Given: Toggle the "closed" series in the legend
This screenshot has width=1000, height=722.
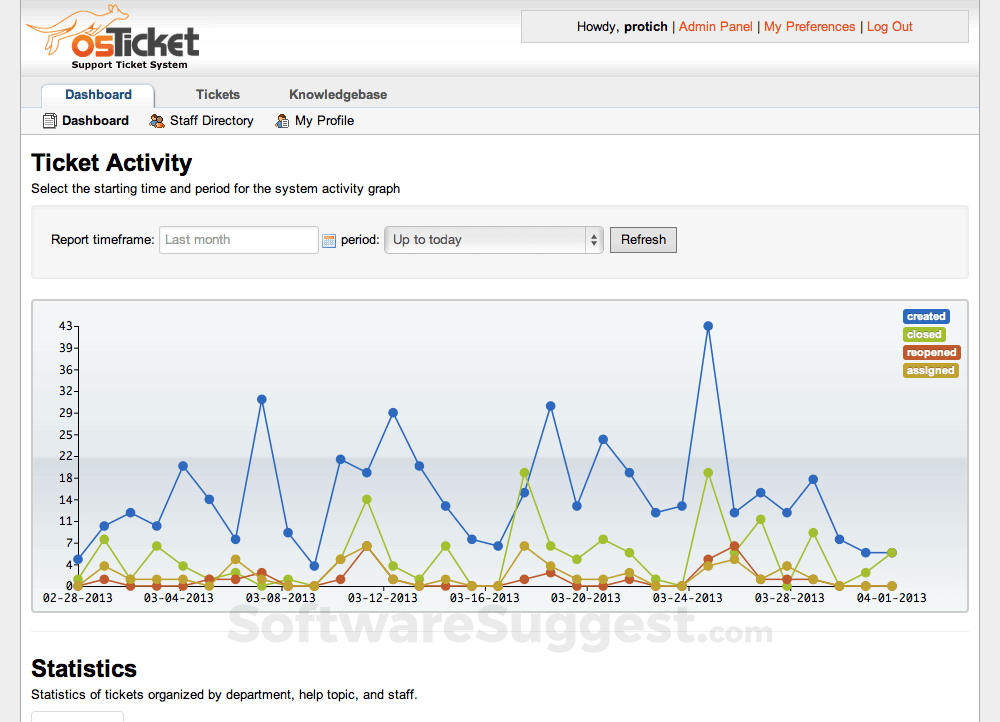Looking at the screenshot, I should (924, 334).
